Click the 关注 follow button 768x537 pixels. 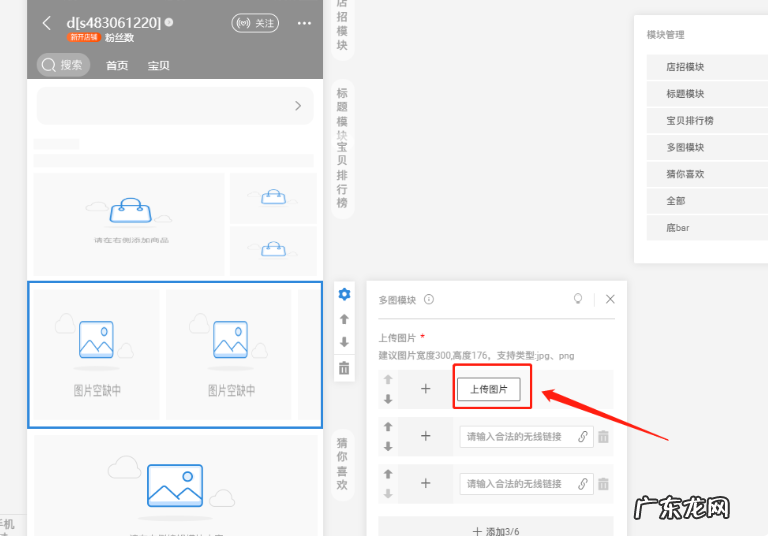click(x=255, y=23)
